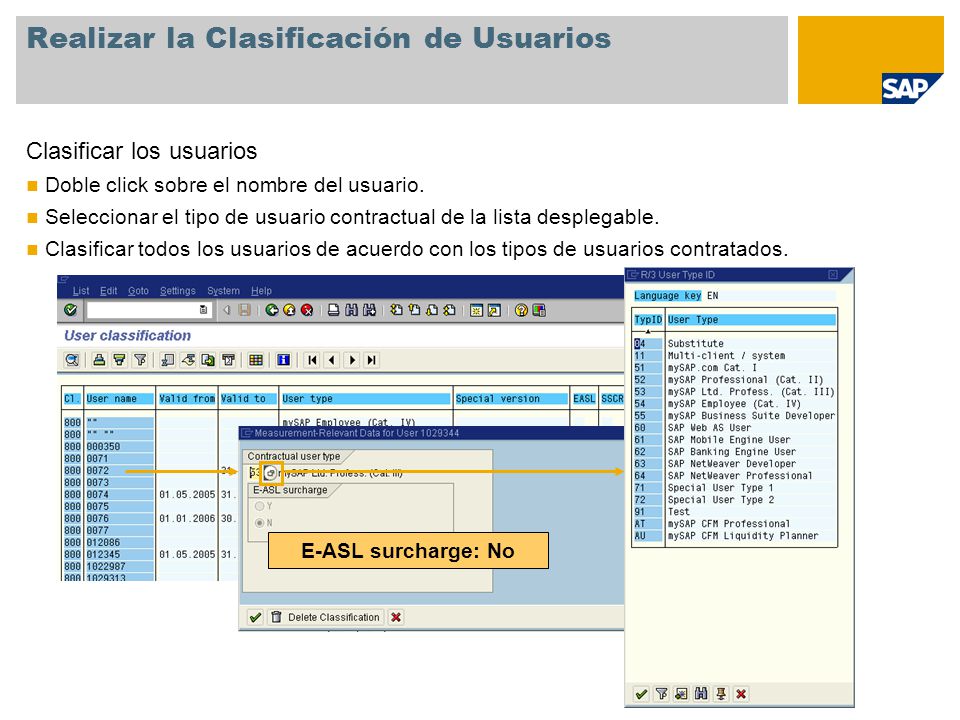This screenshot has width=960, height=720.
Task: Click the contractual user type code field
Action: [x=255, y=473]
